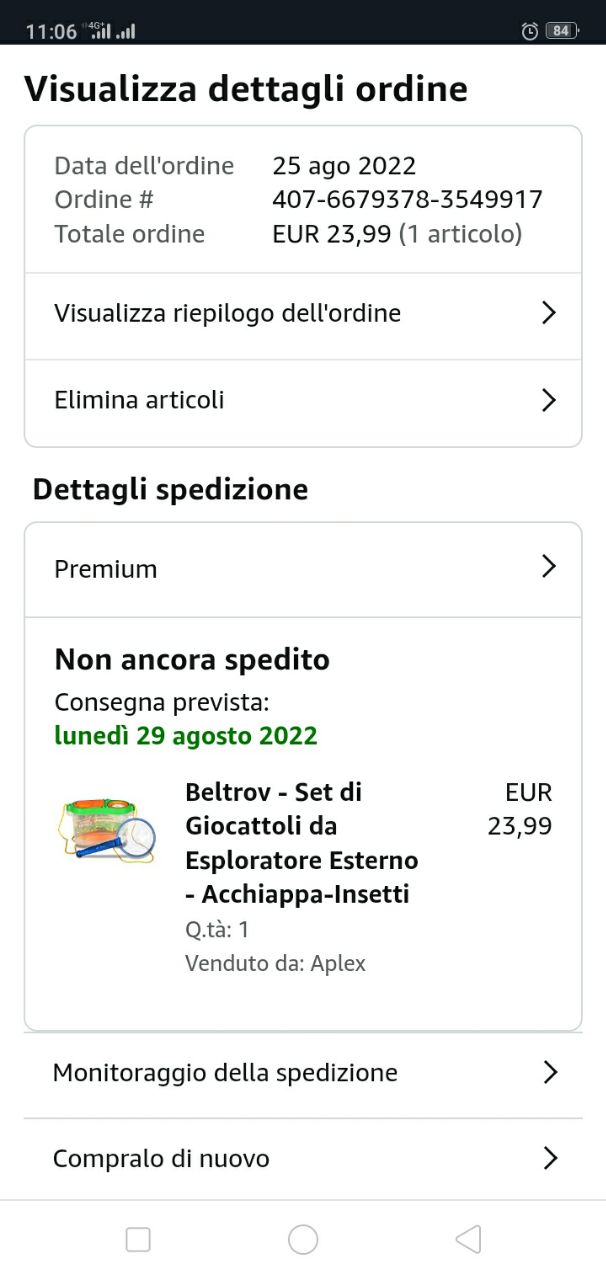The width and height of the screenshot is (606, 1280).
Task: Tap the Android back navigation triangle
Action: pyautogui.click(x=468, y=1239)
